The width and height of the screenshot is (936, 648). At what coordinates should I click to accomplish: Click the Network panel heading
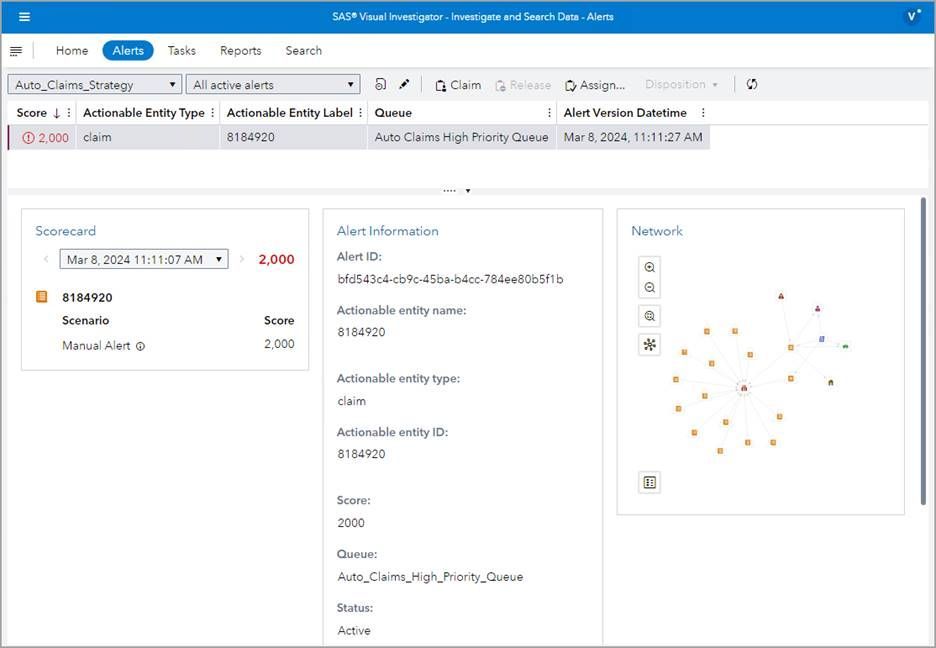point(657,231)
